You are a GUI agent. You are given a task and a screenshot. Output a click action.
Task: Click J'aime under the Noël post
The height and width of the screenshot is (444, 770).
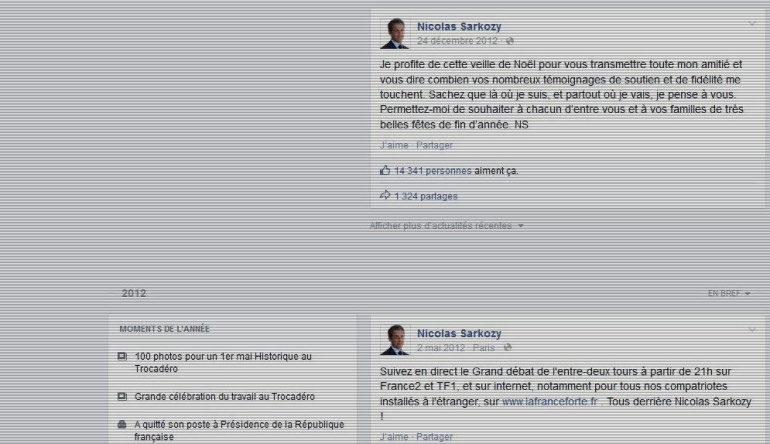pyautogui.click(x=394, y=145)
